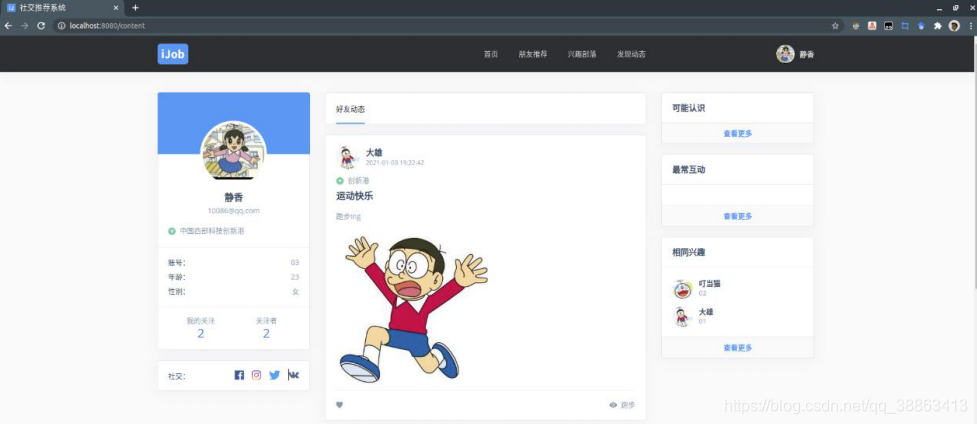The height and width of the screenshot is (424, 977).
Task: Open the Facebook social icon
Action: click(x=239, y=375)
